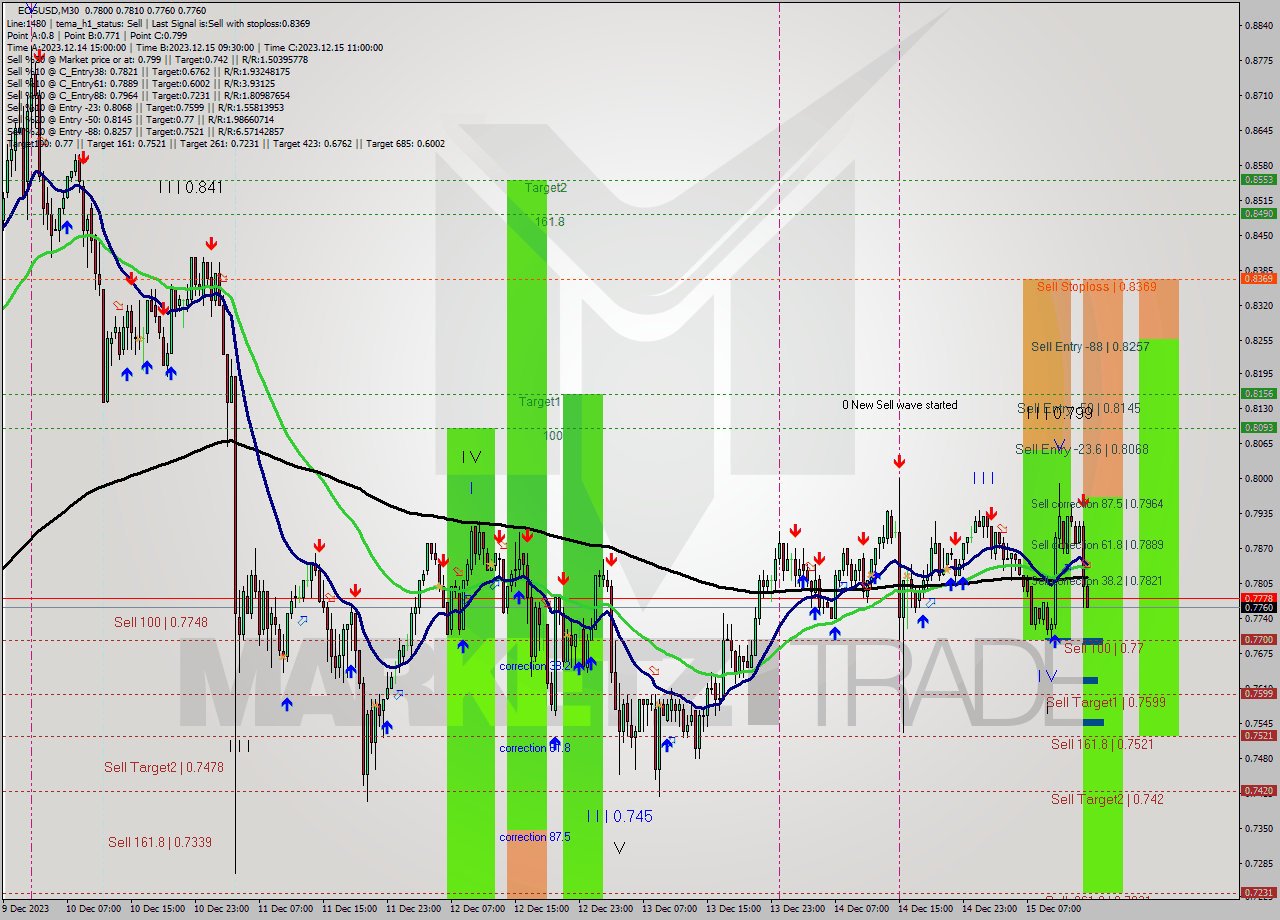Click the blue wave V marker under Sell Entry -23.6
The width and height of the screenshot is (1280, 920).
tap(1059, 444)
